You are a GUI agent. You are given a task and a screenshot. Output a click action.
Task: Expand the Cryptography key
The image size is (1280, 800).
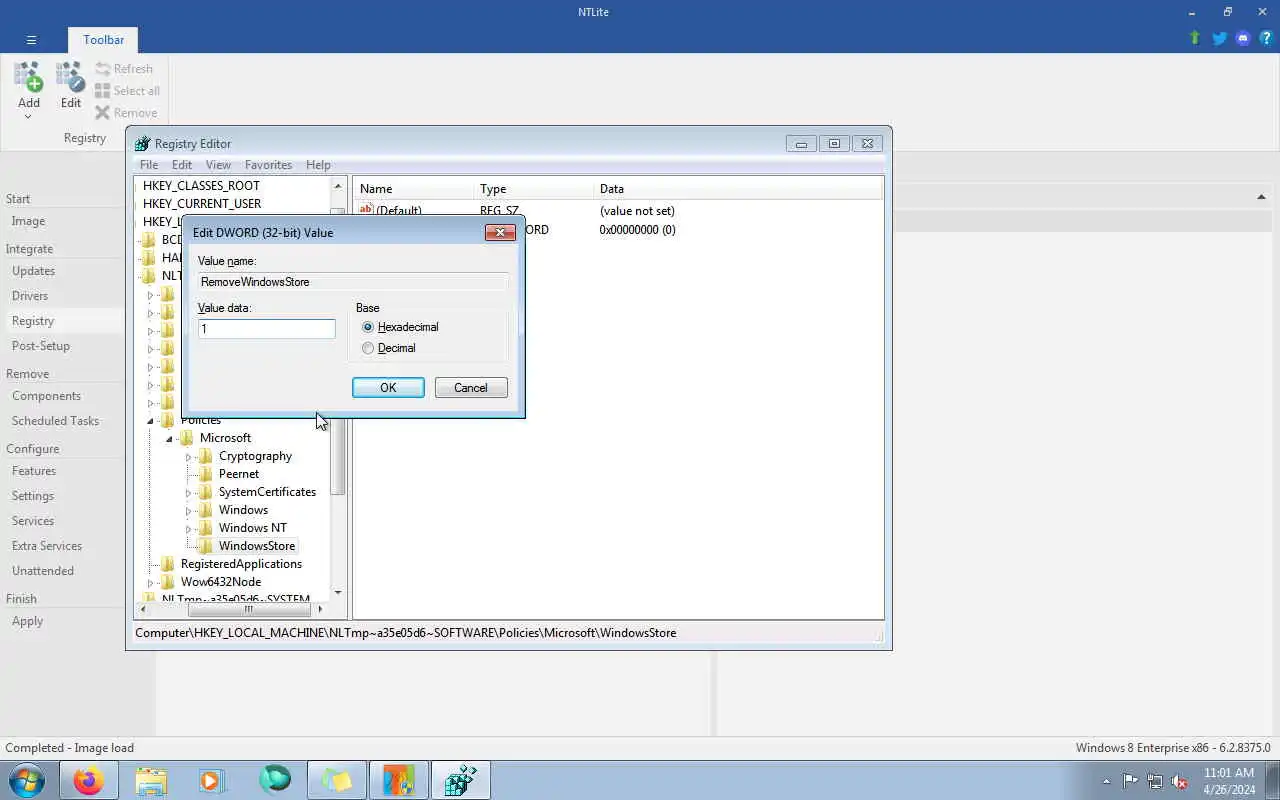point(188,457)
